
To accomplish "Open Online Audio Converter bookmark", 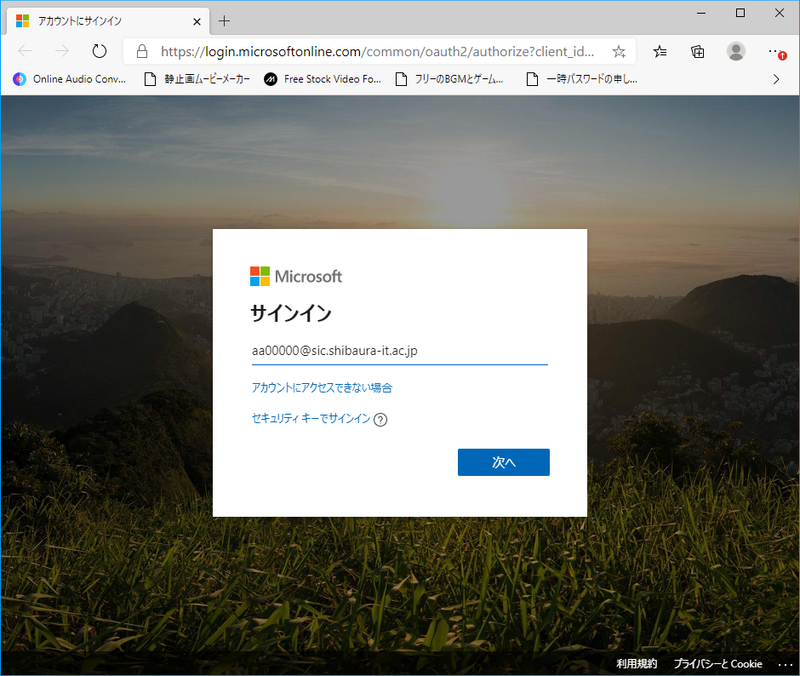I will 70,79.
